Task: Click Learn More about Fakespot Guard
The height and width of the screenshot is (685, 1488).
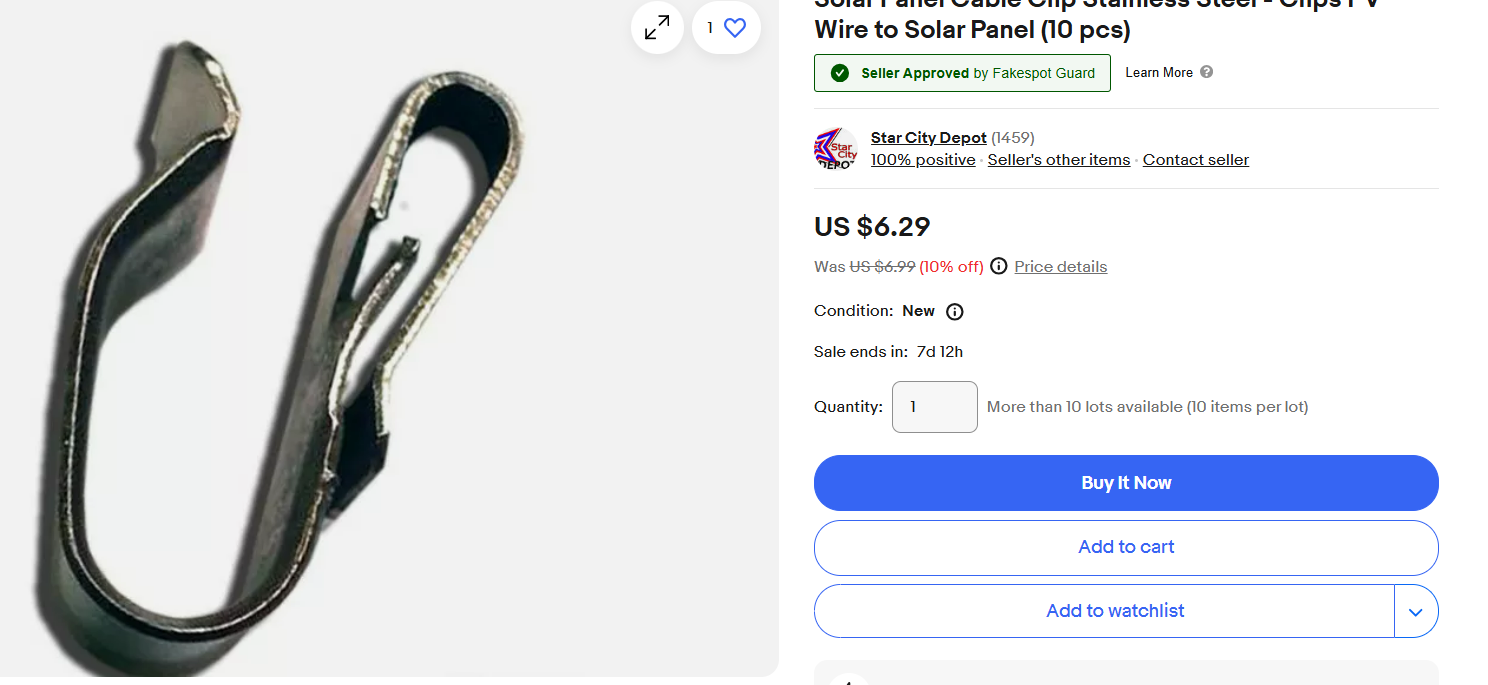Action: click(1158, 73)
